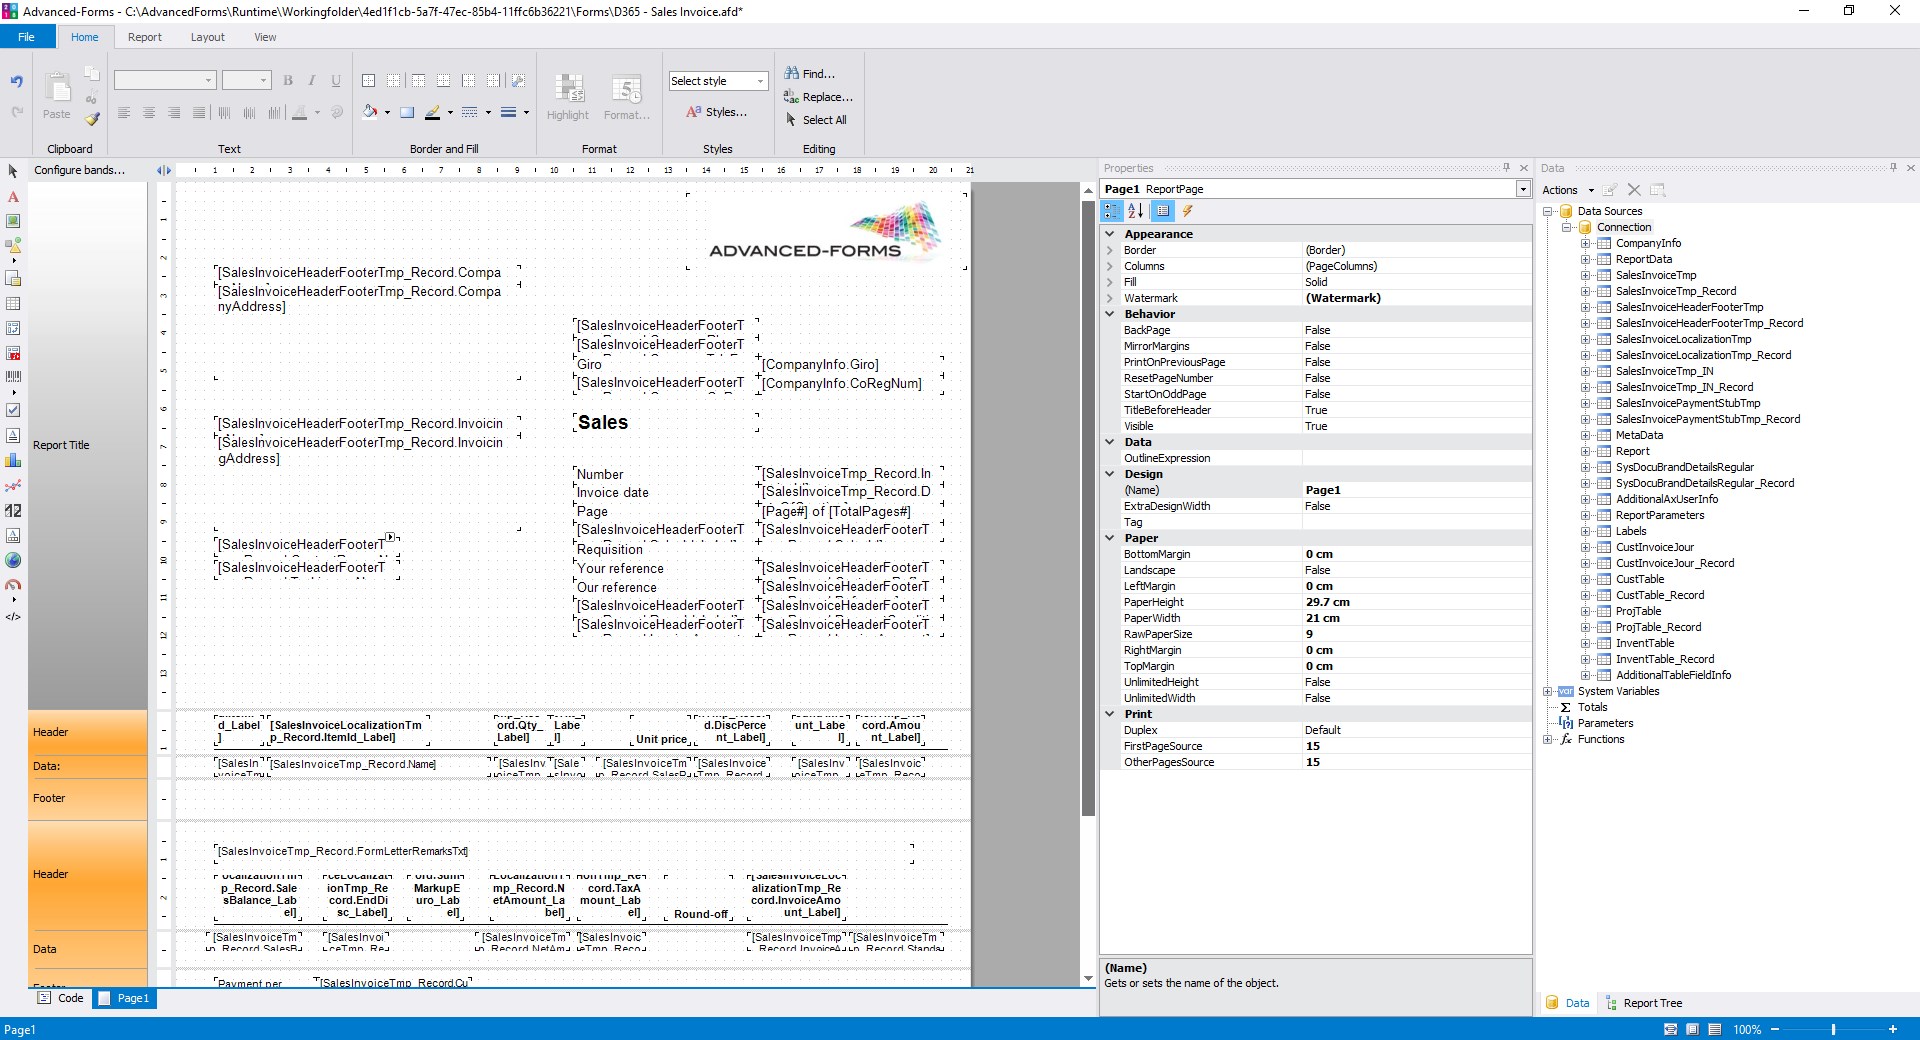Click Select All in Editing group
The height and width of the screenshot is (1040, 1920).
click(x=815, y=120)
